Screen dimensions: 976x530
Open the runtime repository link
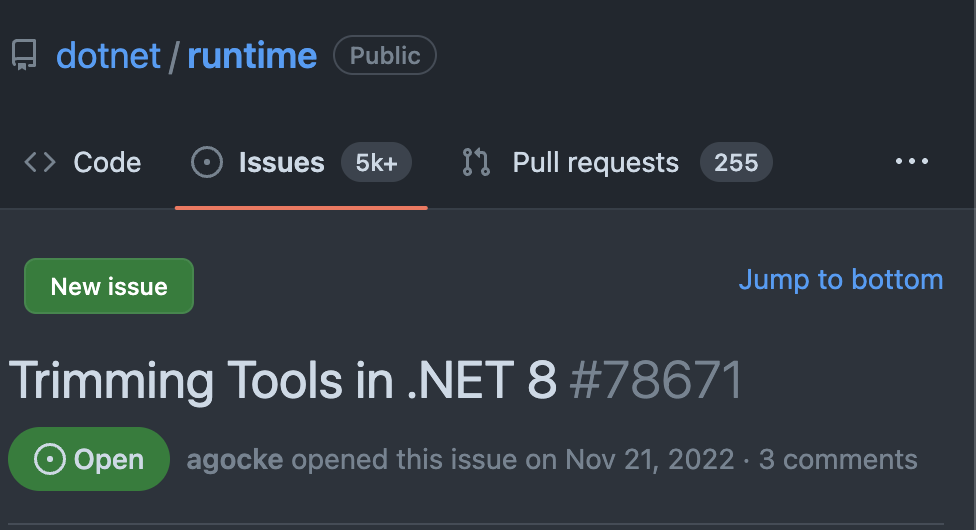tap(252, 56)
